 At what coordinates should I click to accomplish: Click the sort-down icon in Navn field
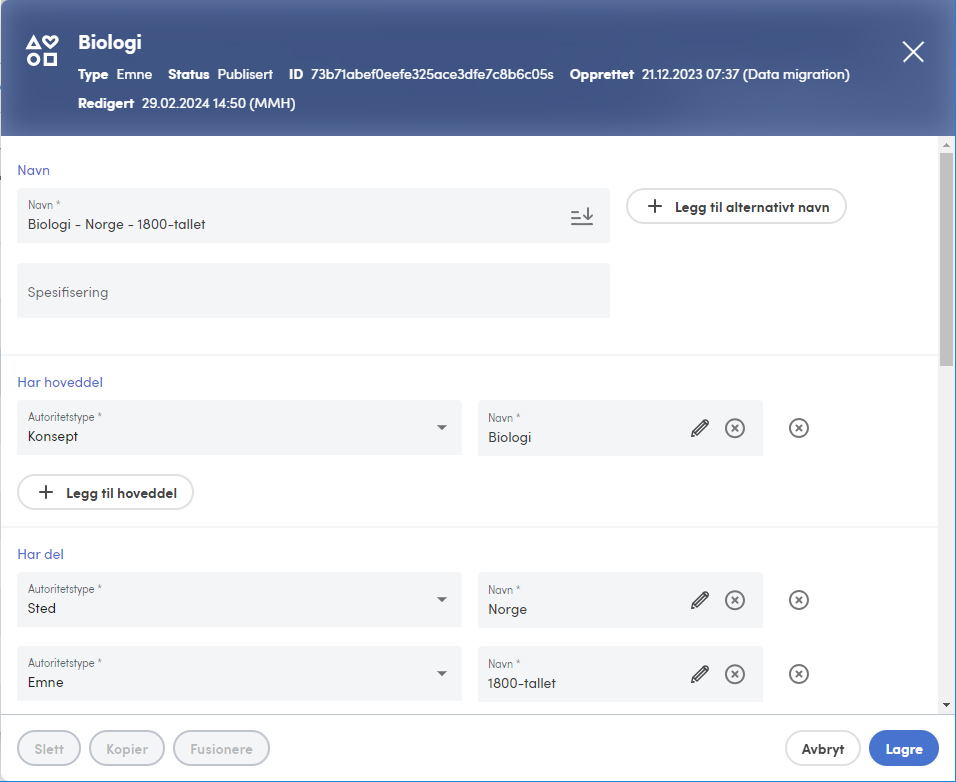[582, 216]
